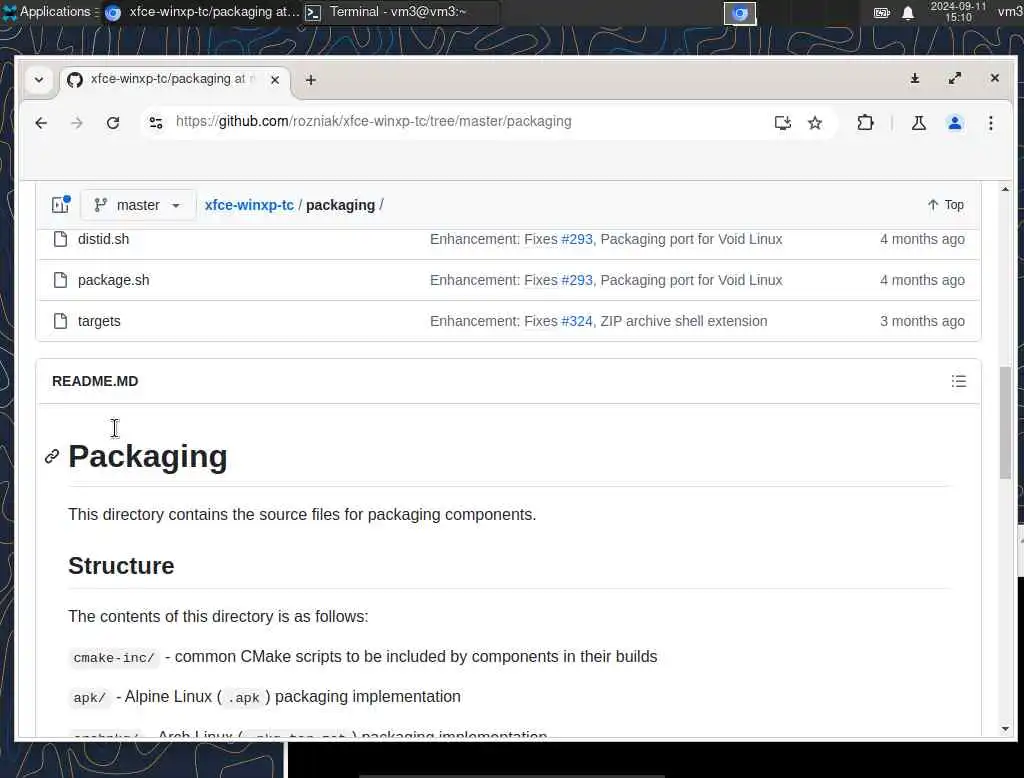Click the distid.sh file icon

61,239
